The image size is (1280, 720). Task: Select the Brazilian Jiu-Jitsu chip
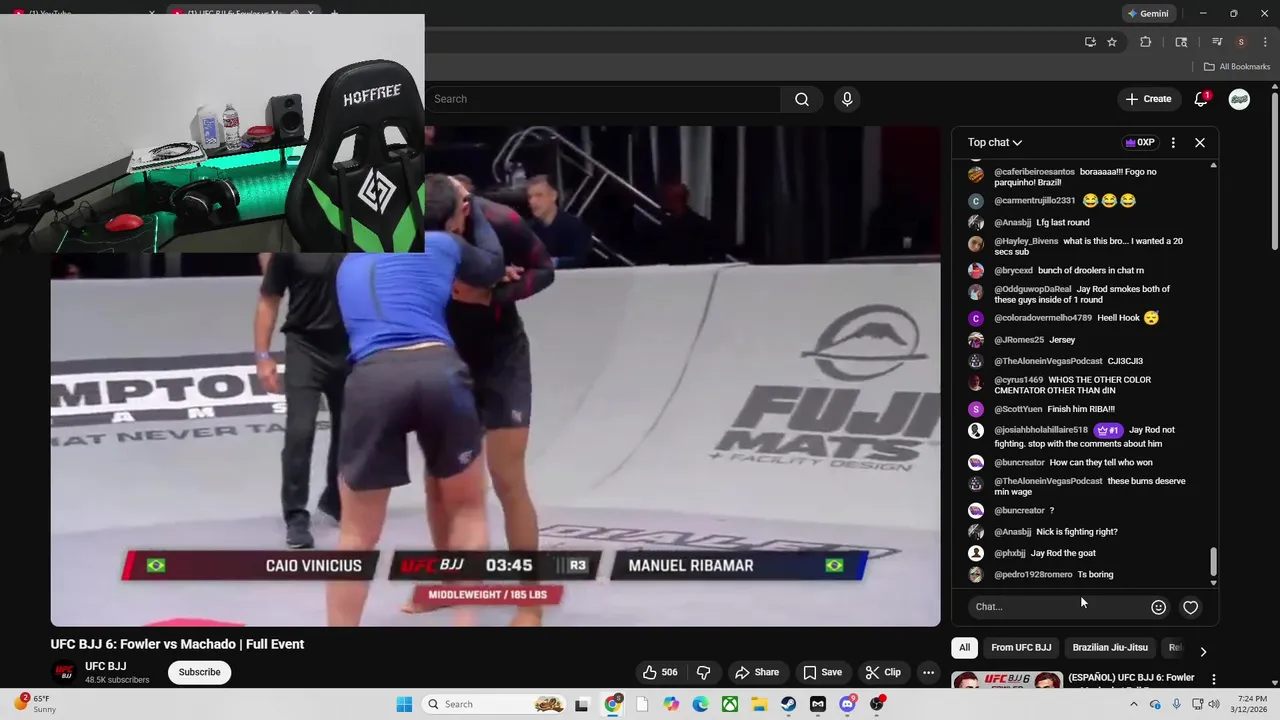pos(1110,648)
